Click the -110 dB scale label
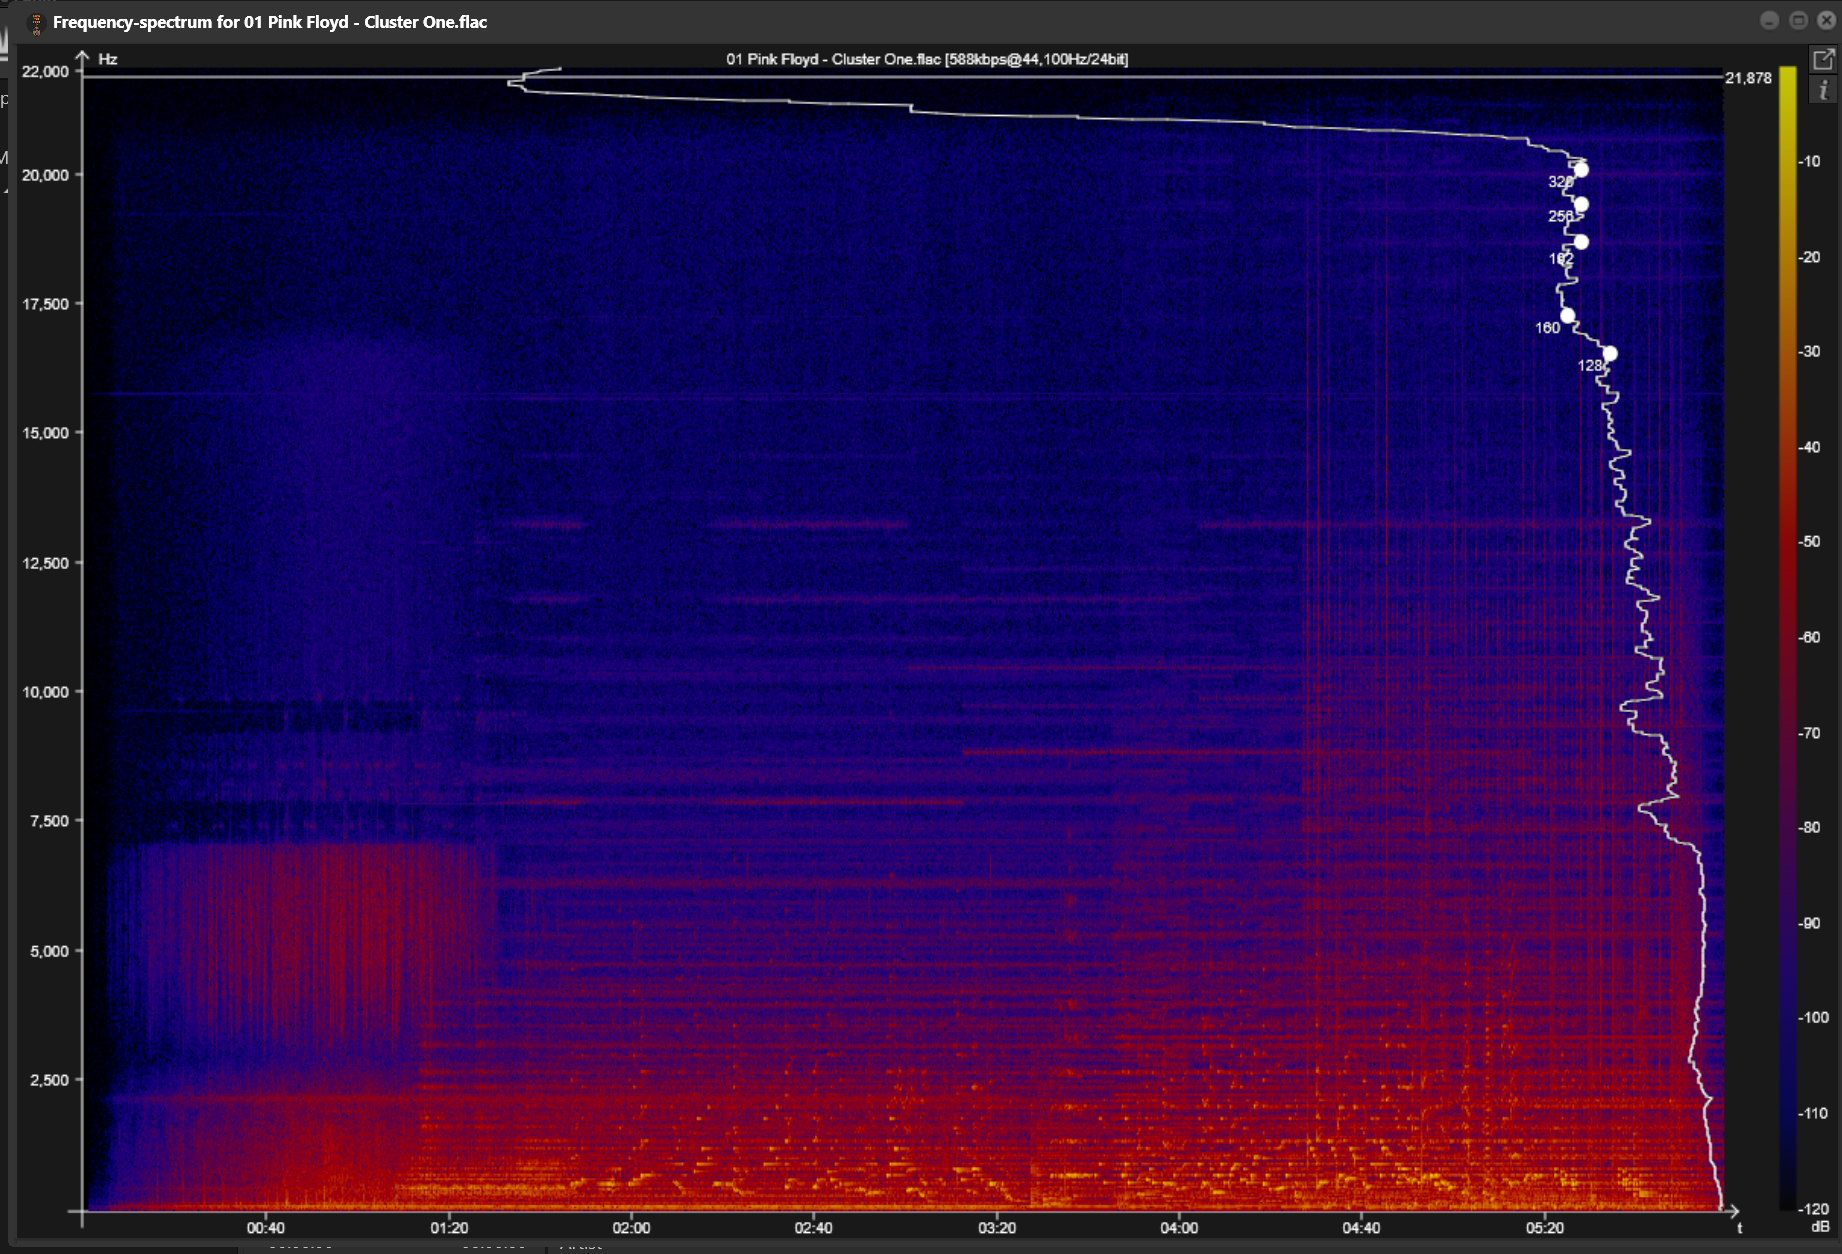The image size is (1842, 1254). (x=1814, y=1113)
